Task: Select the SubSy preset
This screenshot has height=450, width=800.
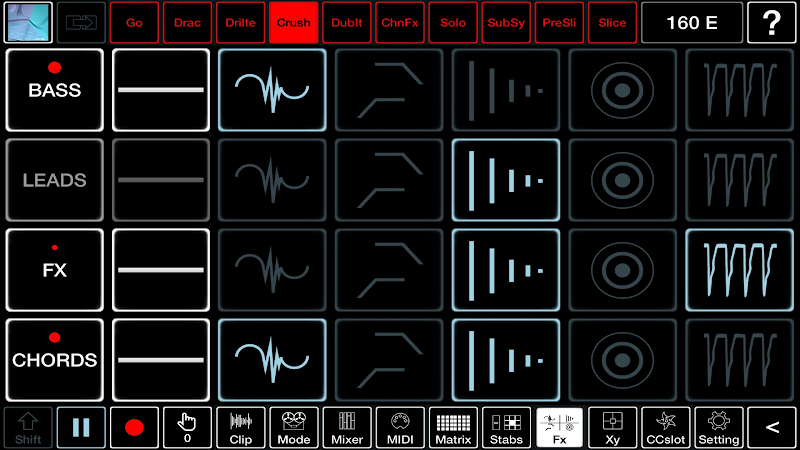Action: point(506,22)
